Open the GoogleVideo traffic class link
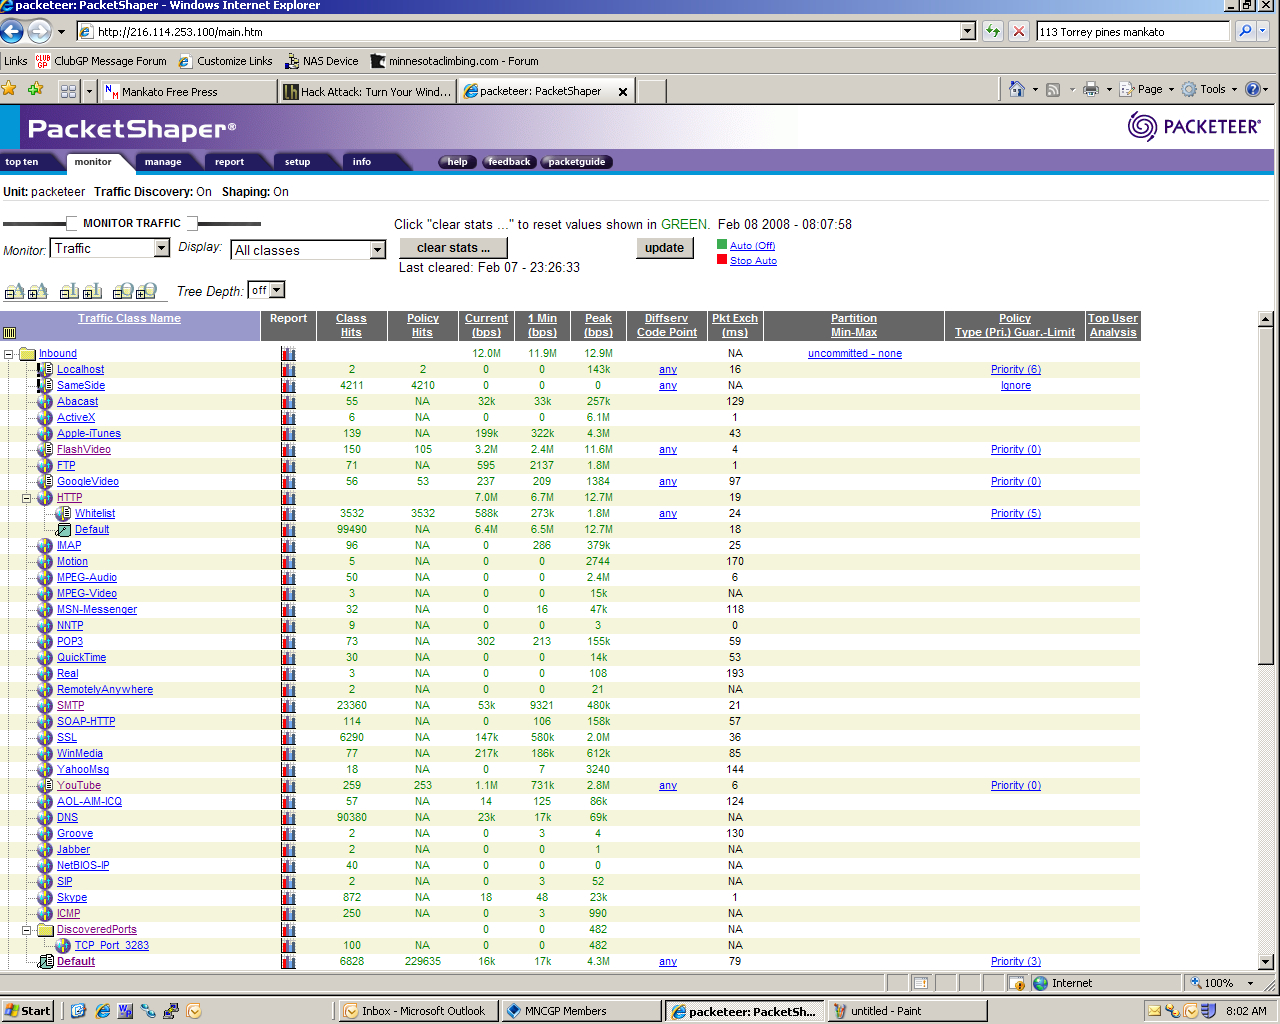Viewport: 1280px width, 1024px height. tap(88, 482)
